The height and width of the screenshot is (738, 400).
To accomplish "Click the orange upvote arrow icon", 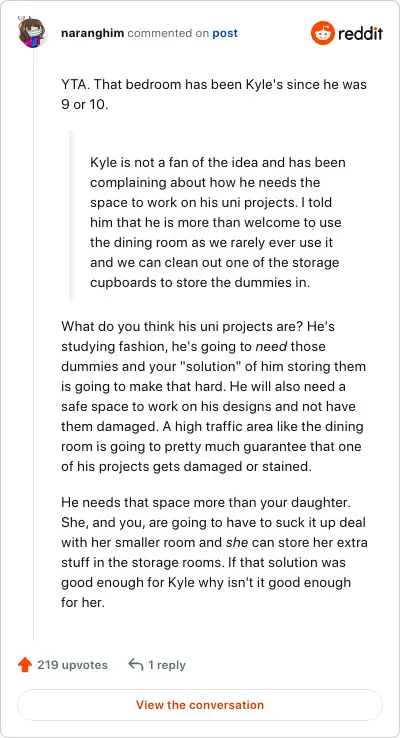I will point(24,665).
